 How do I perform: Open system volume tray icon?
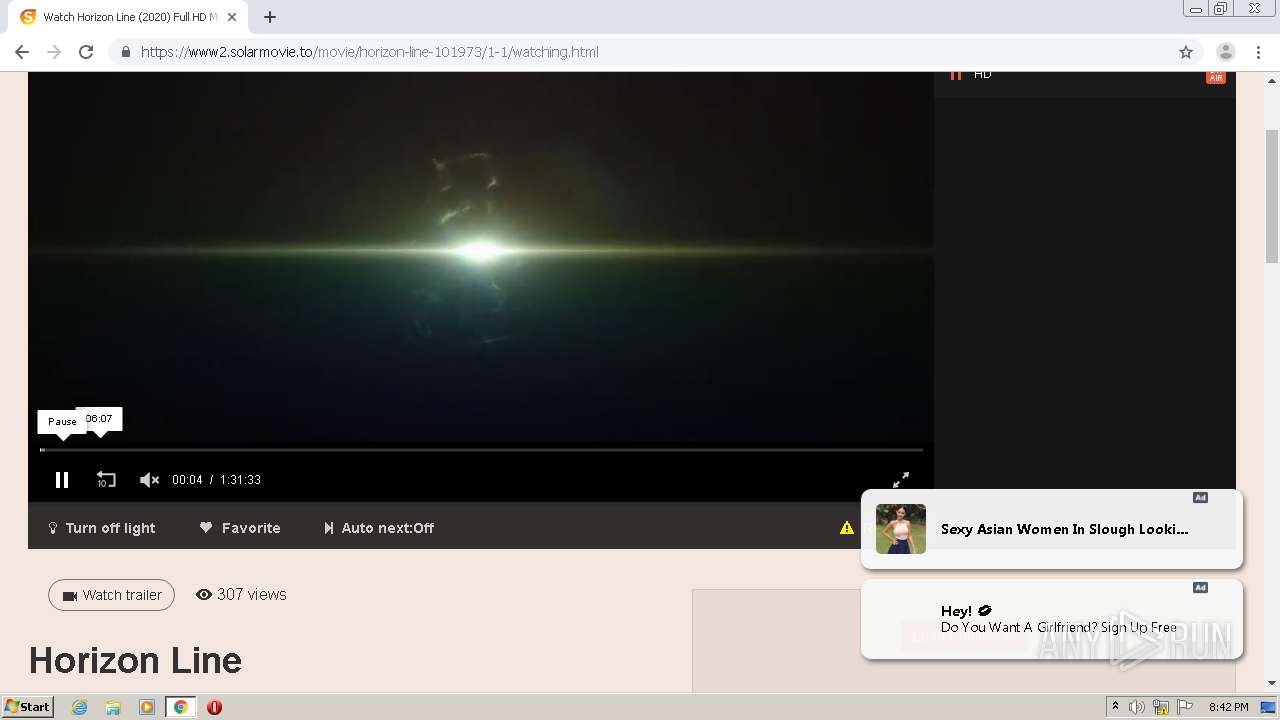coord(1137,707)
